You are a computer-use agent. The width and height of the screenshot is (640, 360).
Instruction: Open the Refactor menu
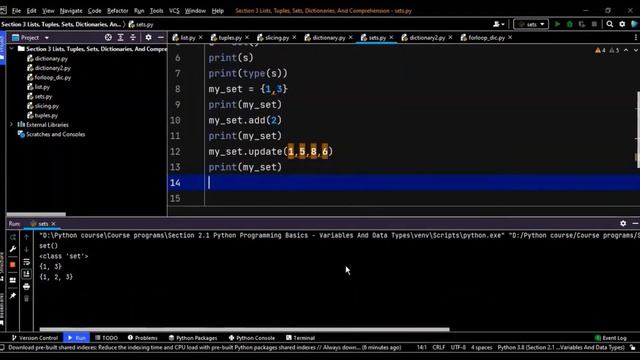click(118, 11)
